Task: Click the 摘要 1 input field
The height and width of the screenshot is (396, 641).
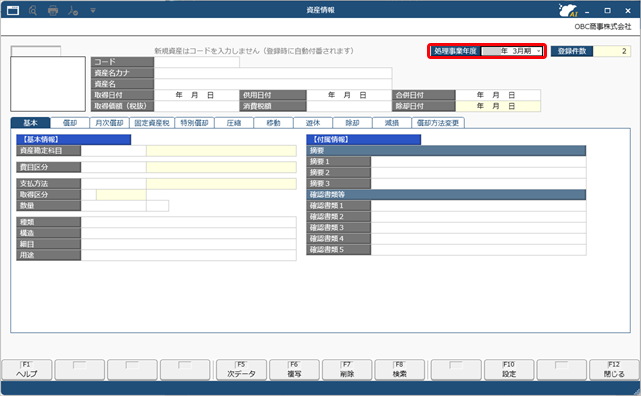Action: click(478, 161)
